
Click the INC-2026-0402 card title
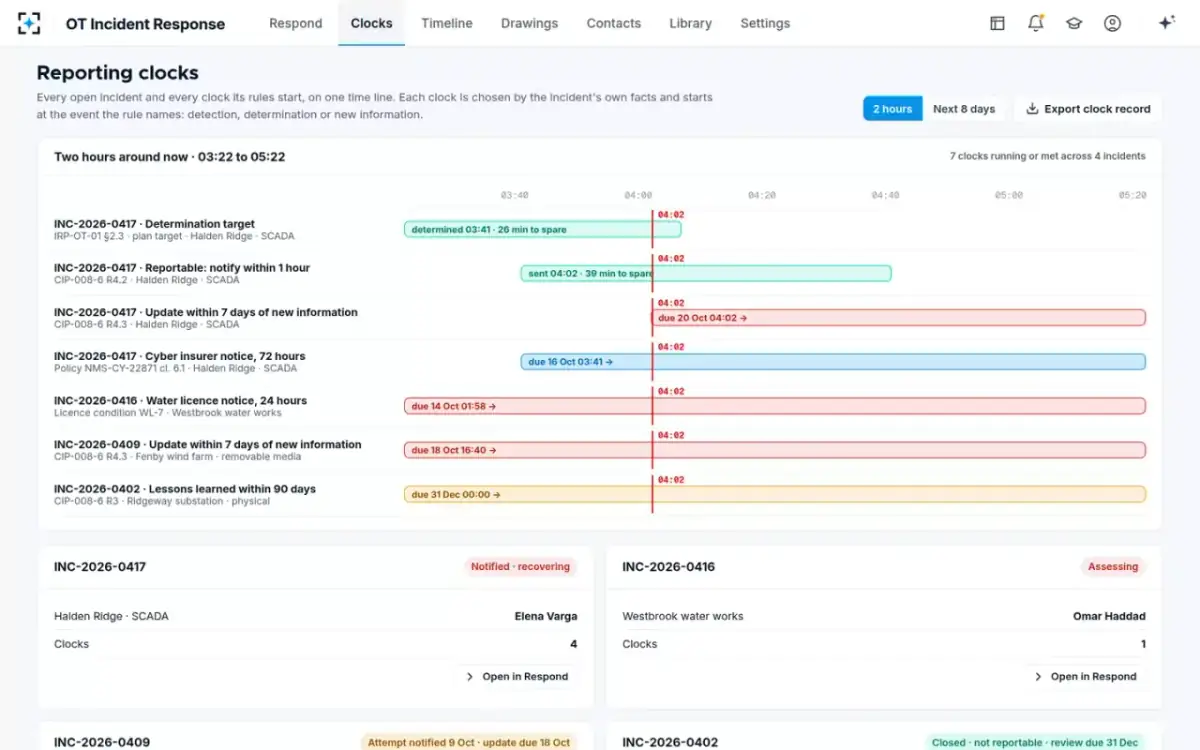[x=670, y=742]
